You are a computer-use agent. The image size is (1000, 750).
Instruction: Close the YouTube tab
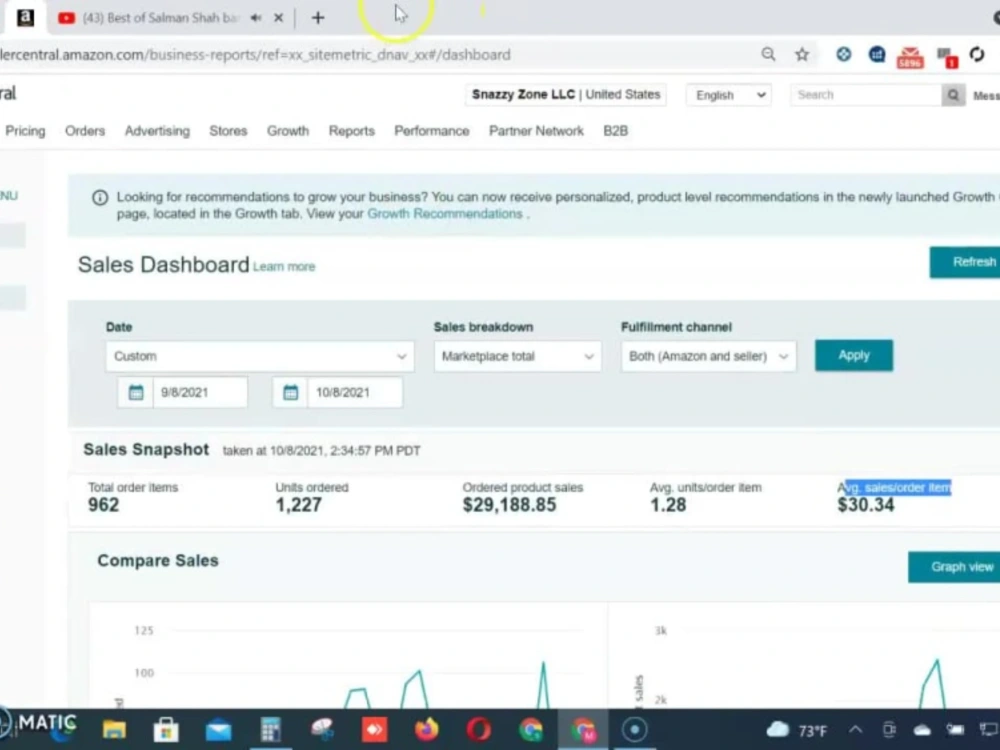(x=279, y=18)
